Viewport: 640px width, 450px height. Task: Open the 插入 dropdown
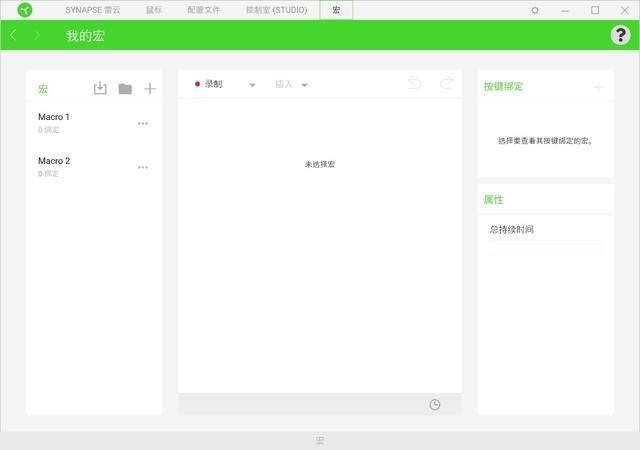coord(291,85)
